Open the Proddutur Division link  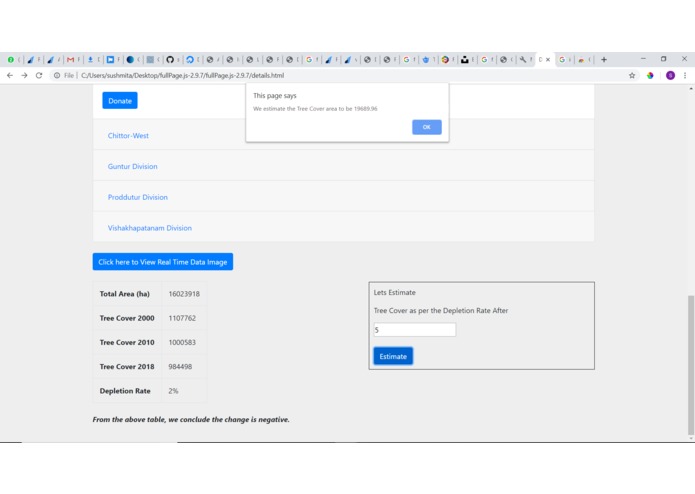coord(137,197)
